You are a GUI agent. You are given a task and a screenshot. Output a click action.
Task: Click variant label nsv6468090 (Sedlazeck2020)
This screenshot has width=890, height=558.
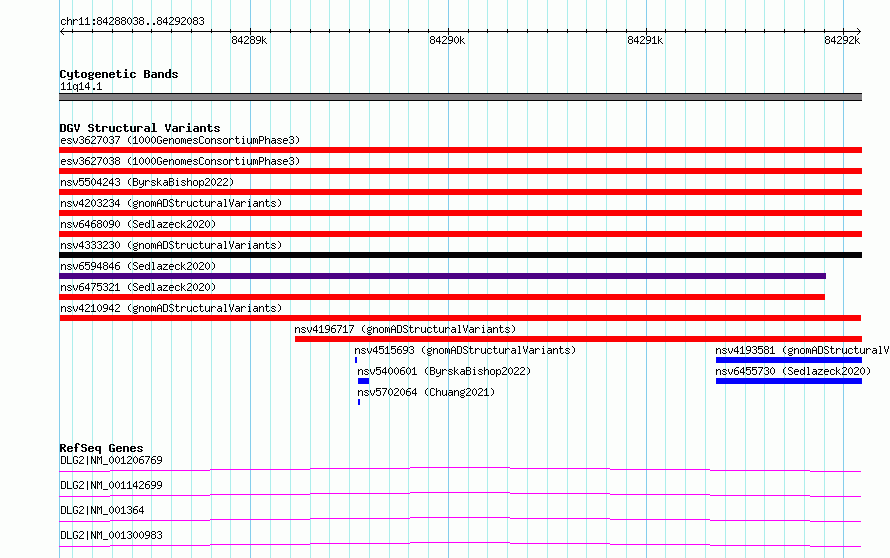pos(138,224)
